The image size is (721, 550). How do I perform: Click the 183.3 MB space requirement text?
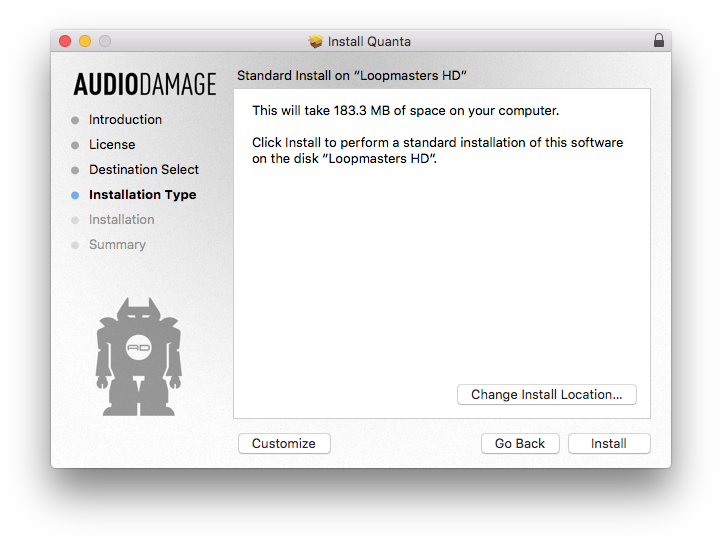click(x=405, y=110)
